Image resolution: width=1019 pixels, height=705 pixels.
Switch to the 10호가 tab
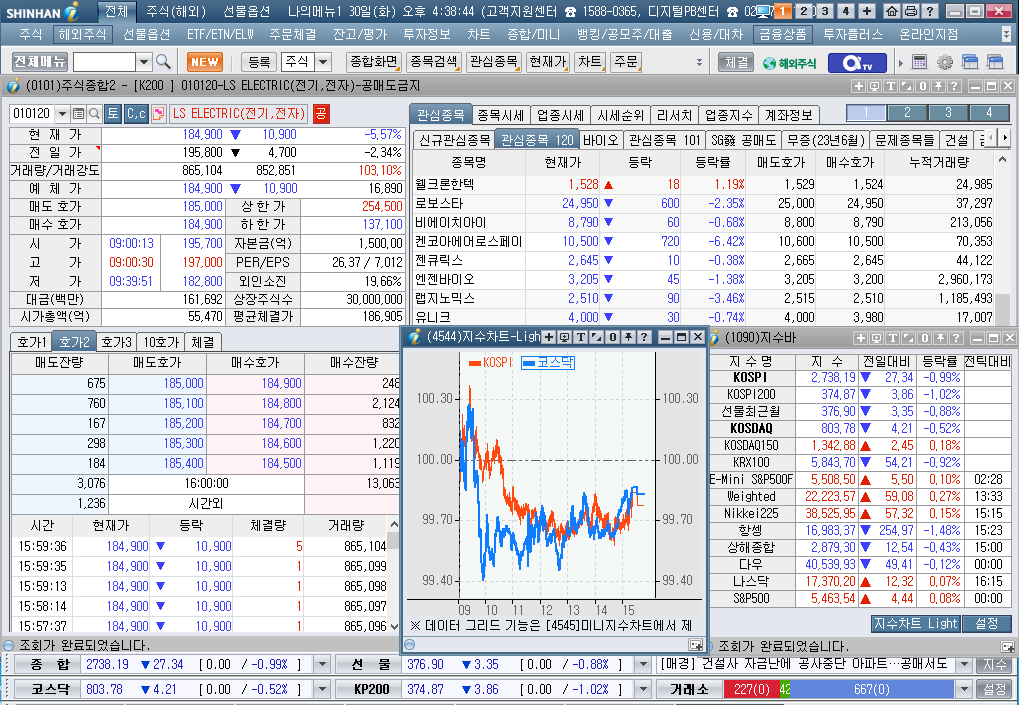coord(161,342)
